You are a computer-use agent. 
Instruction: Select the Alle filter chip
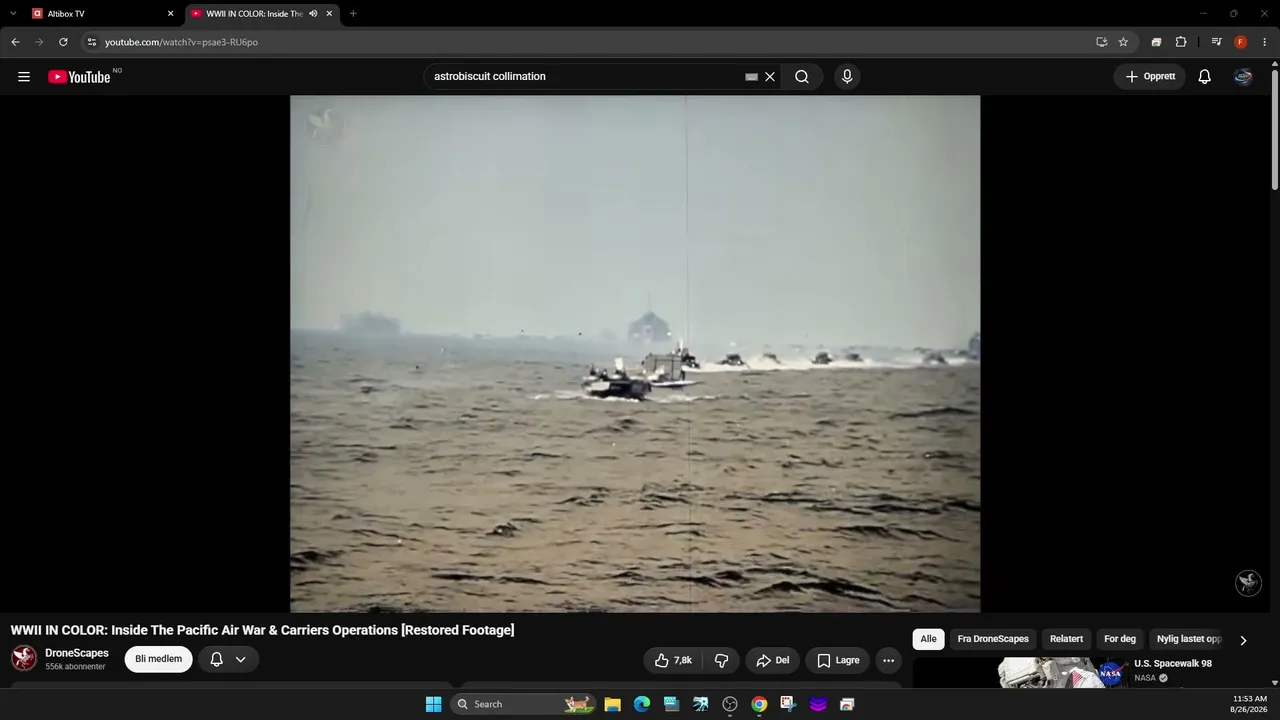pos(928,639)
